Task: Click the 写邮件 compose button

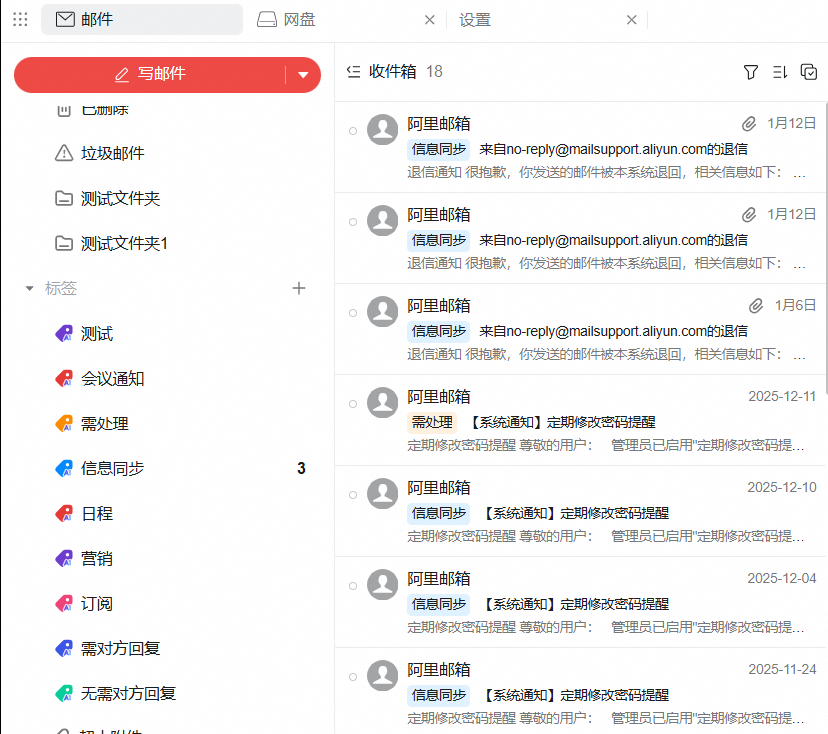Action: (150, 74)
